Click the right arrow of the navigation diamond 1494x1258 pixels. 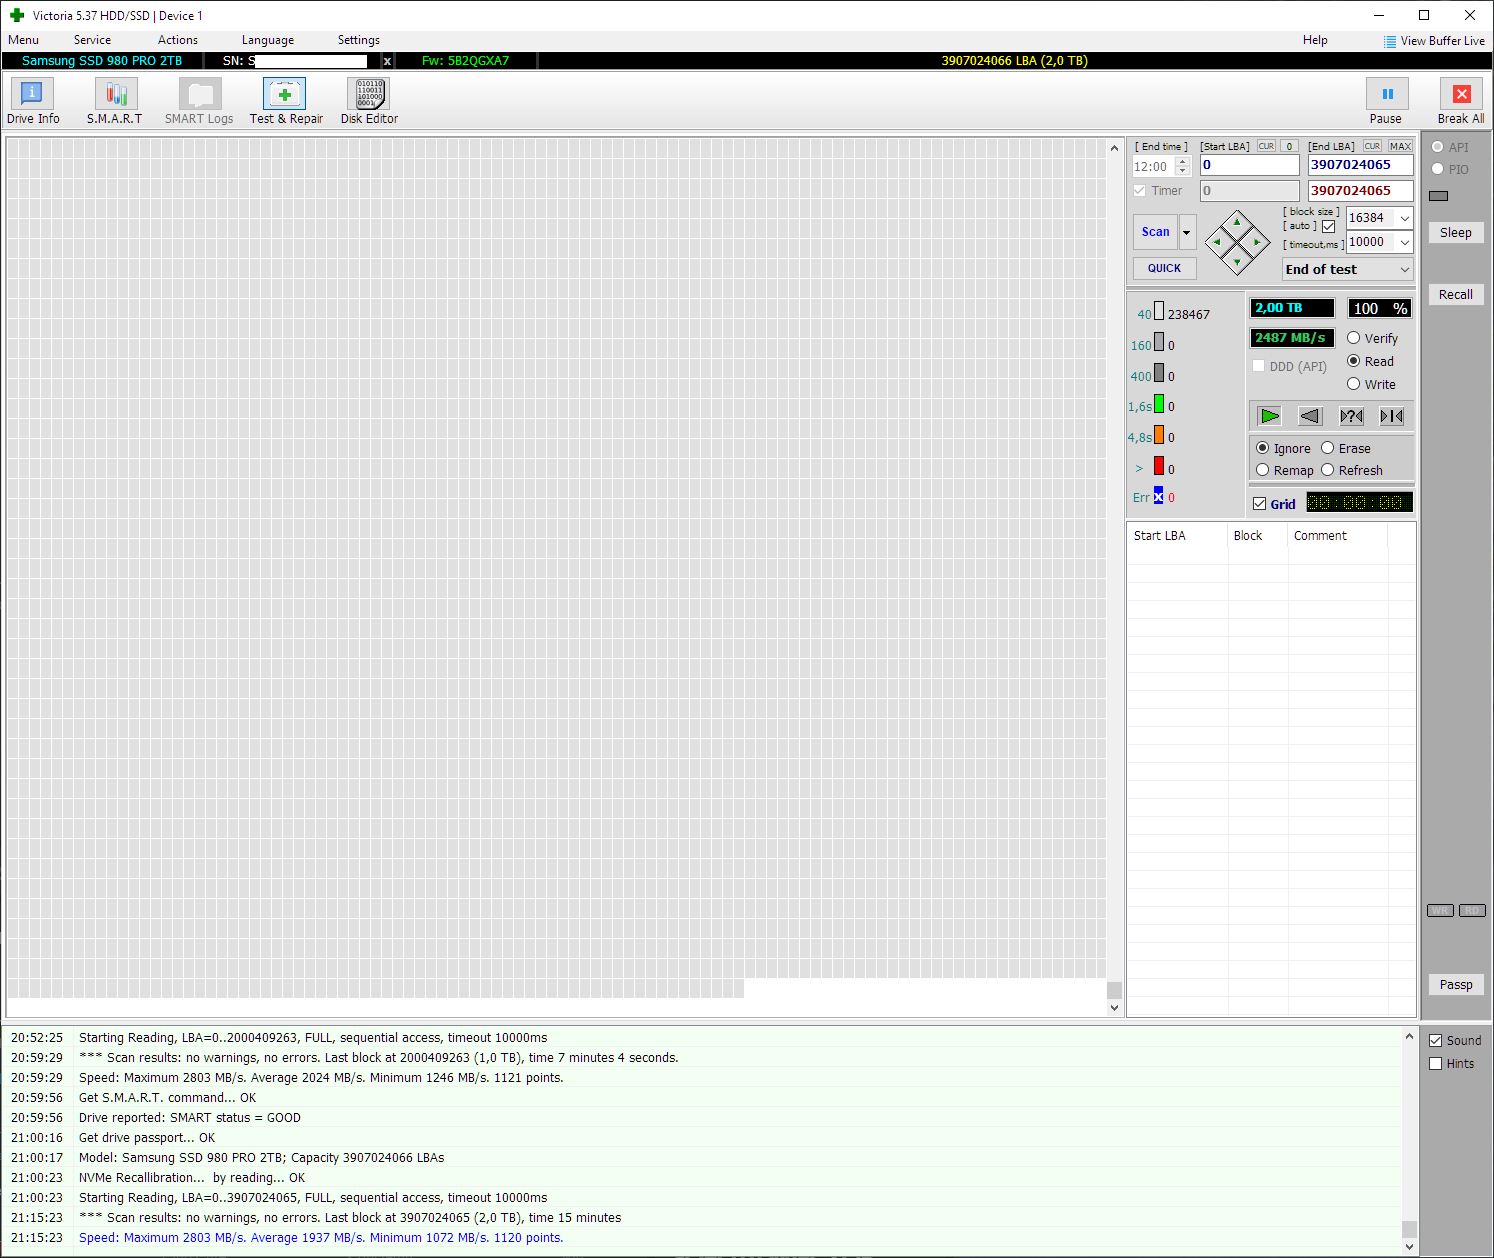click(1257, 242)
